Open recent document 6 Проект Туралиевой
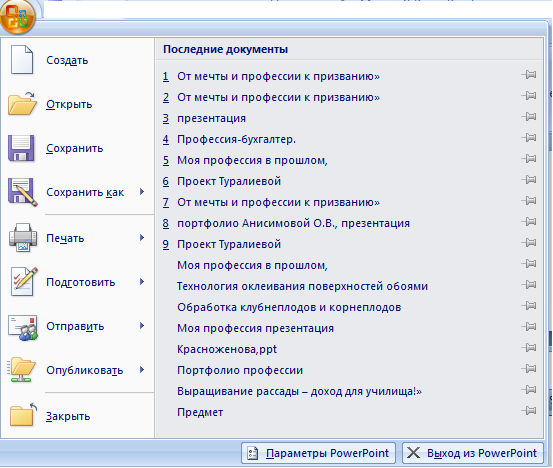 coord(221,181)
